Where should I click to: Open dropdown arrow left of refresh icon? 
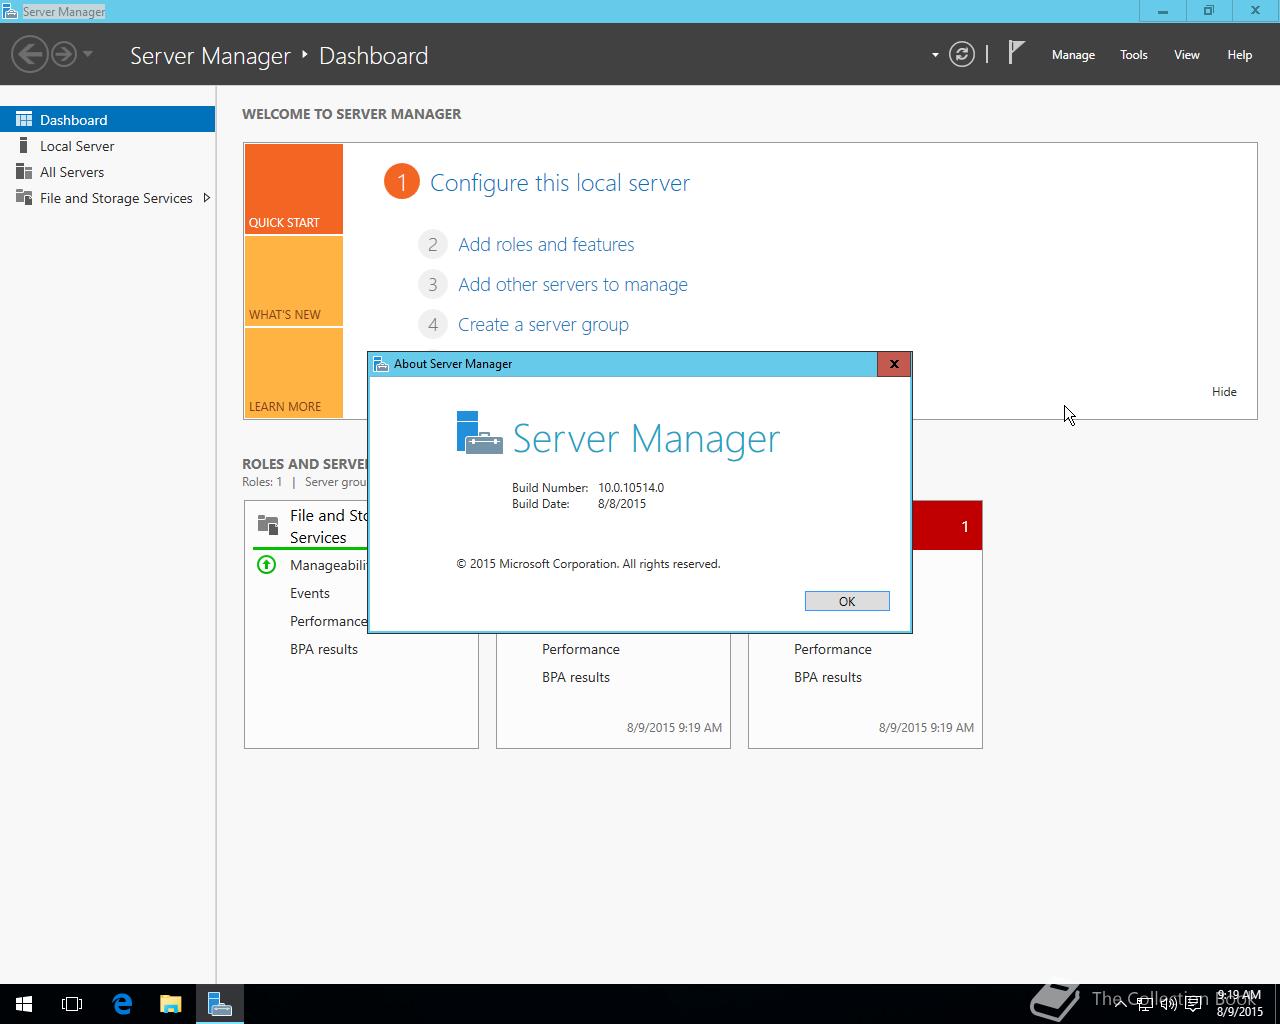coord(935,55)
